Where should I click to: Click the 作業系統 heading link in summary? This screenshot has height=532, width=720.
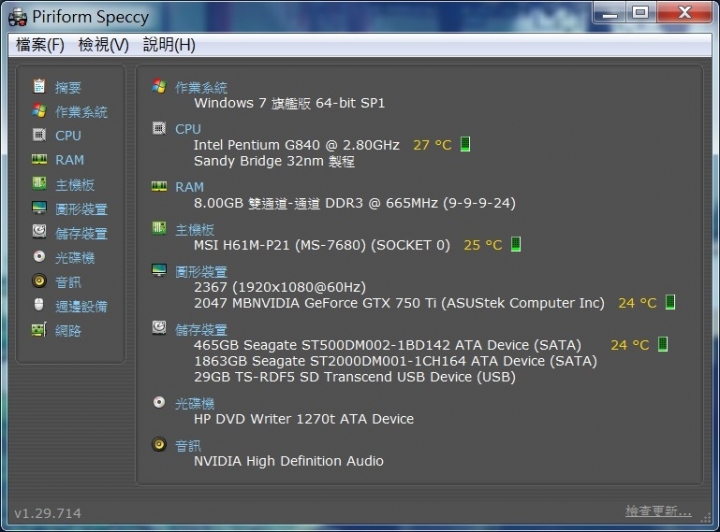click(x=201, y=88)
